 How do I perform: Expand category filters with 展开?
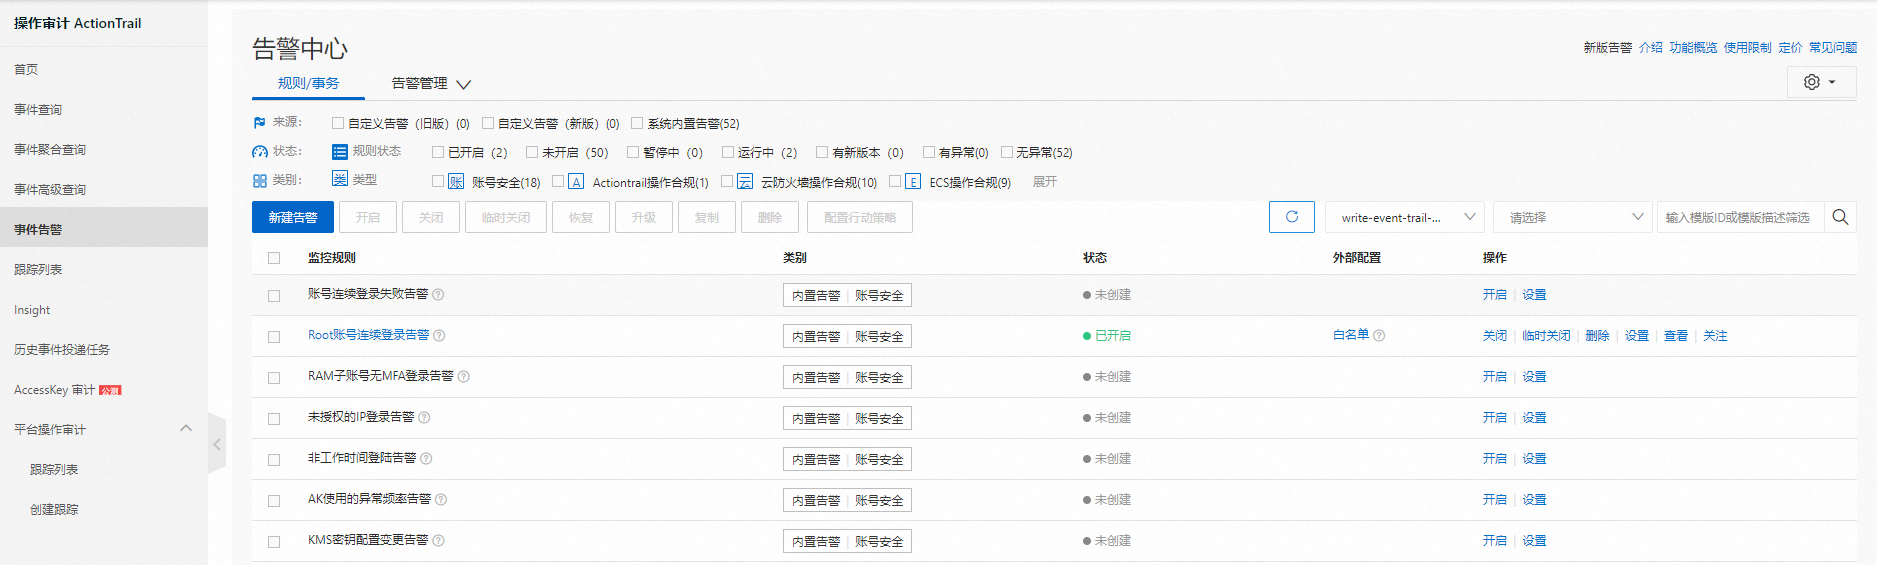click(1045, 182)
